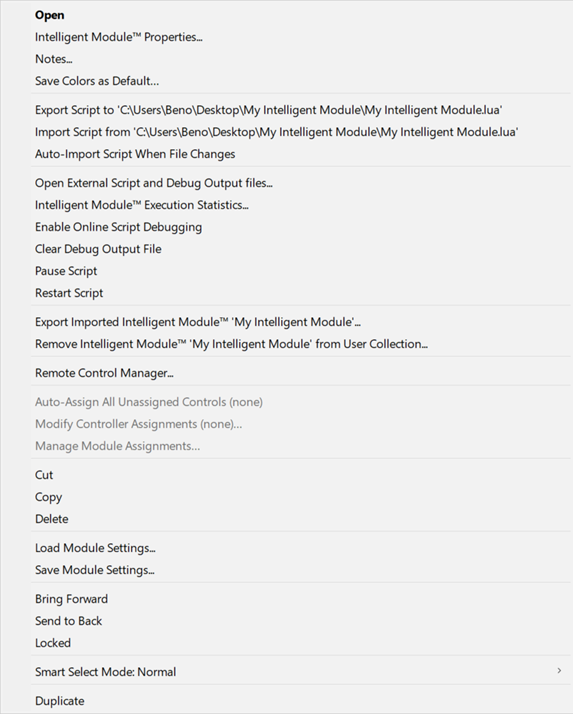Toggle Auto-Import Script When File Changes
The width and height of the screenshot is (573, 714).
pos(135,154)
